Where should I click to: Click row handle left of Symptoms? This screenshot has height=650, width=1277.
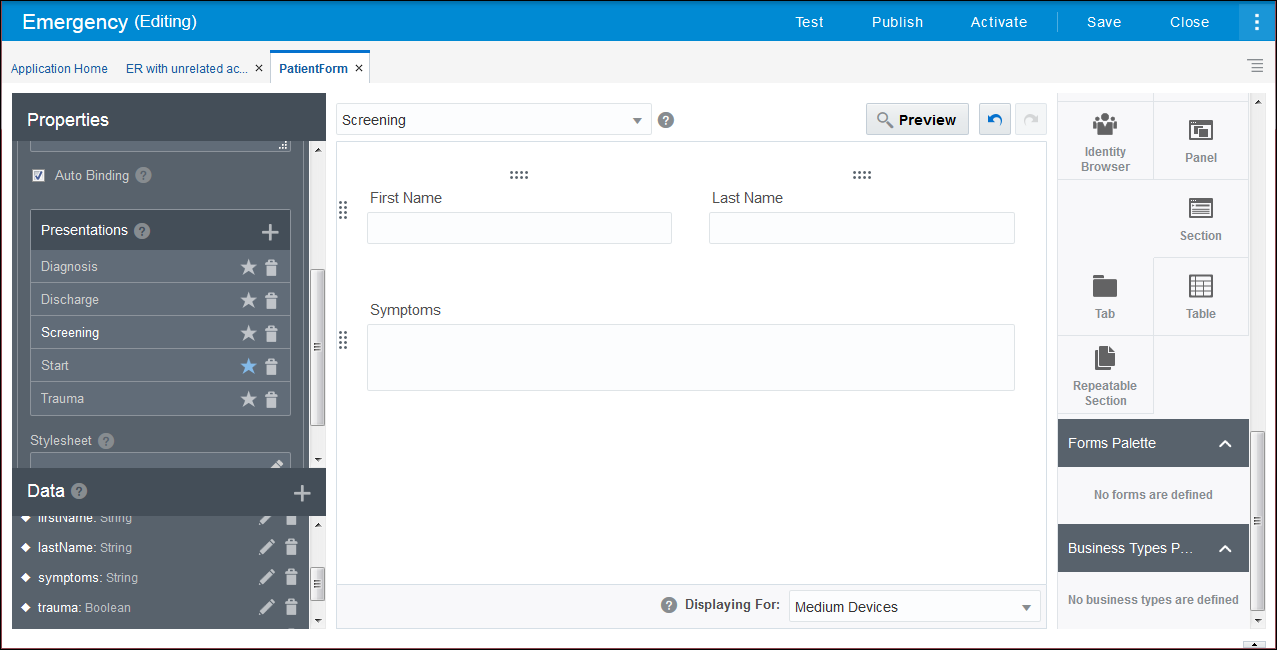(343, 340)
